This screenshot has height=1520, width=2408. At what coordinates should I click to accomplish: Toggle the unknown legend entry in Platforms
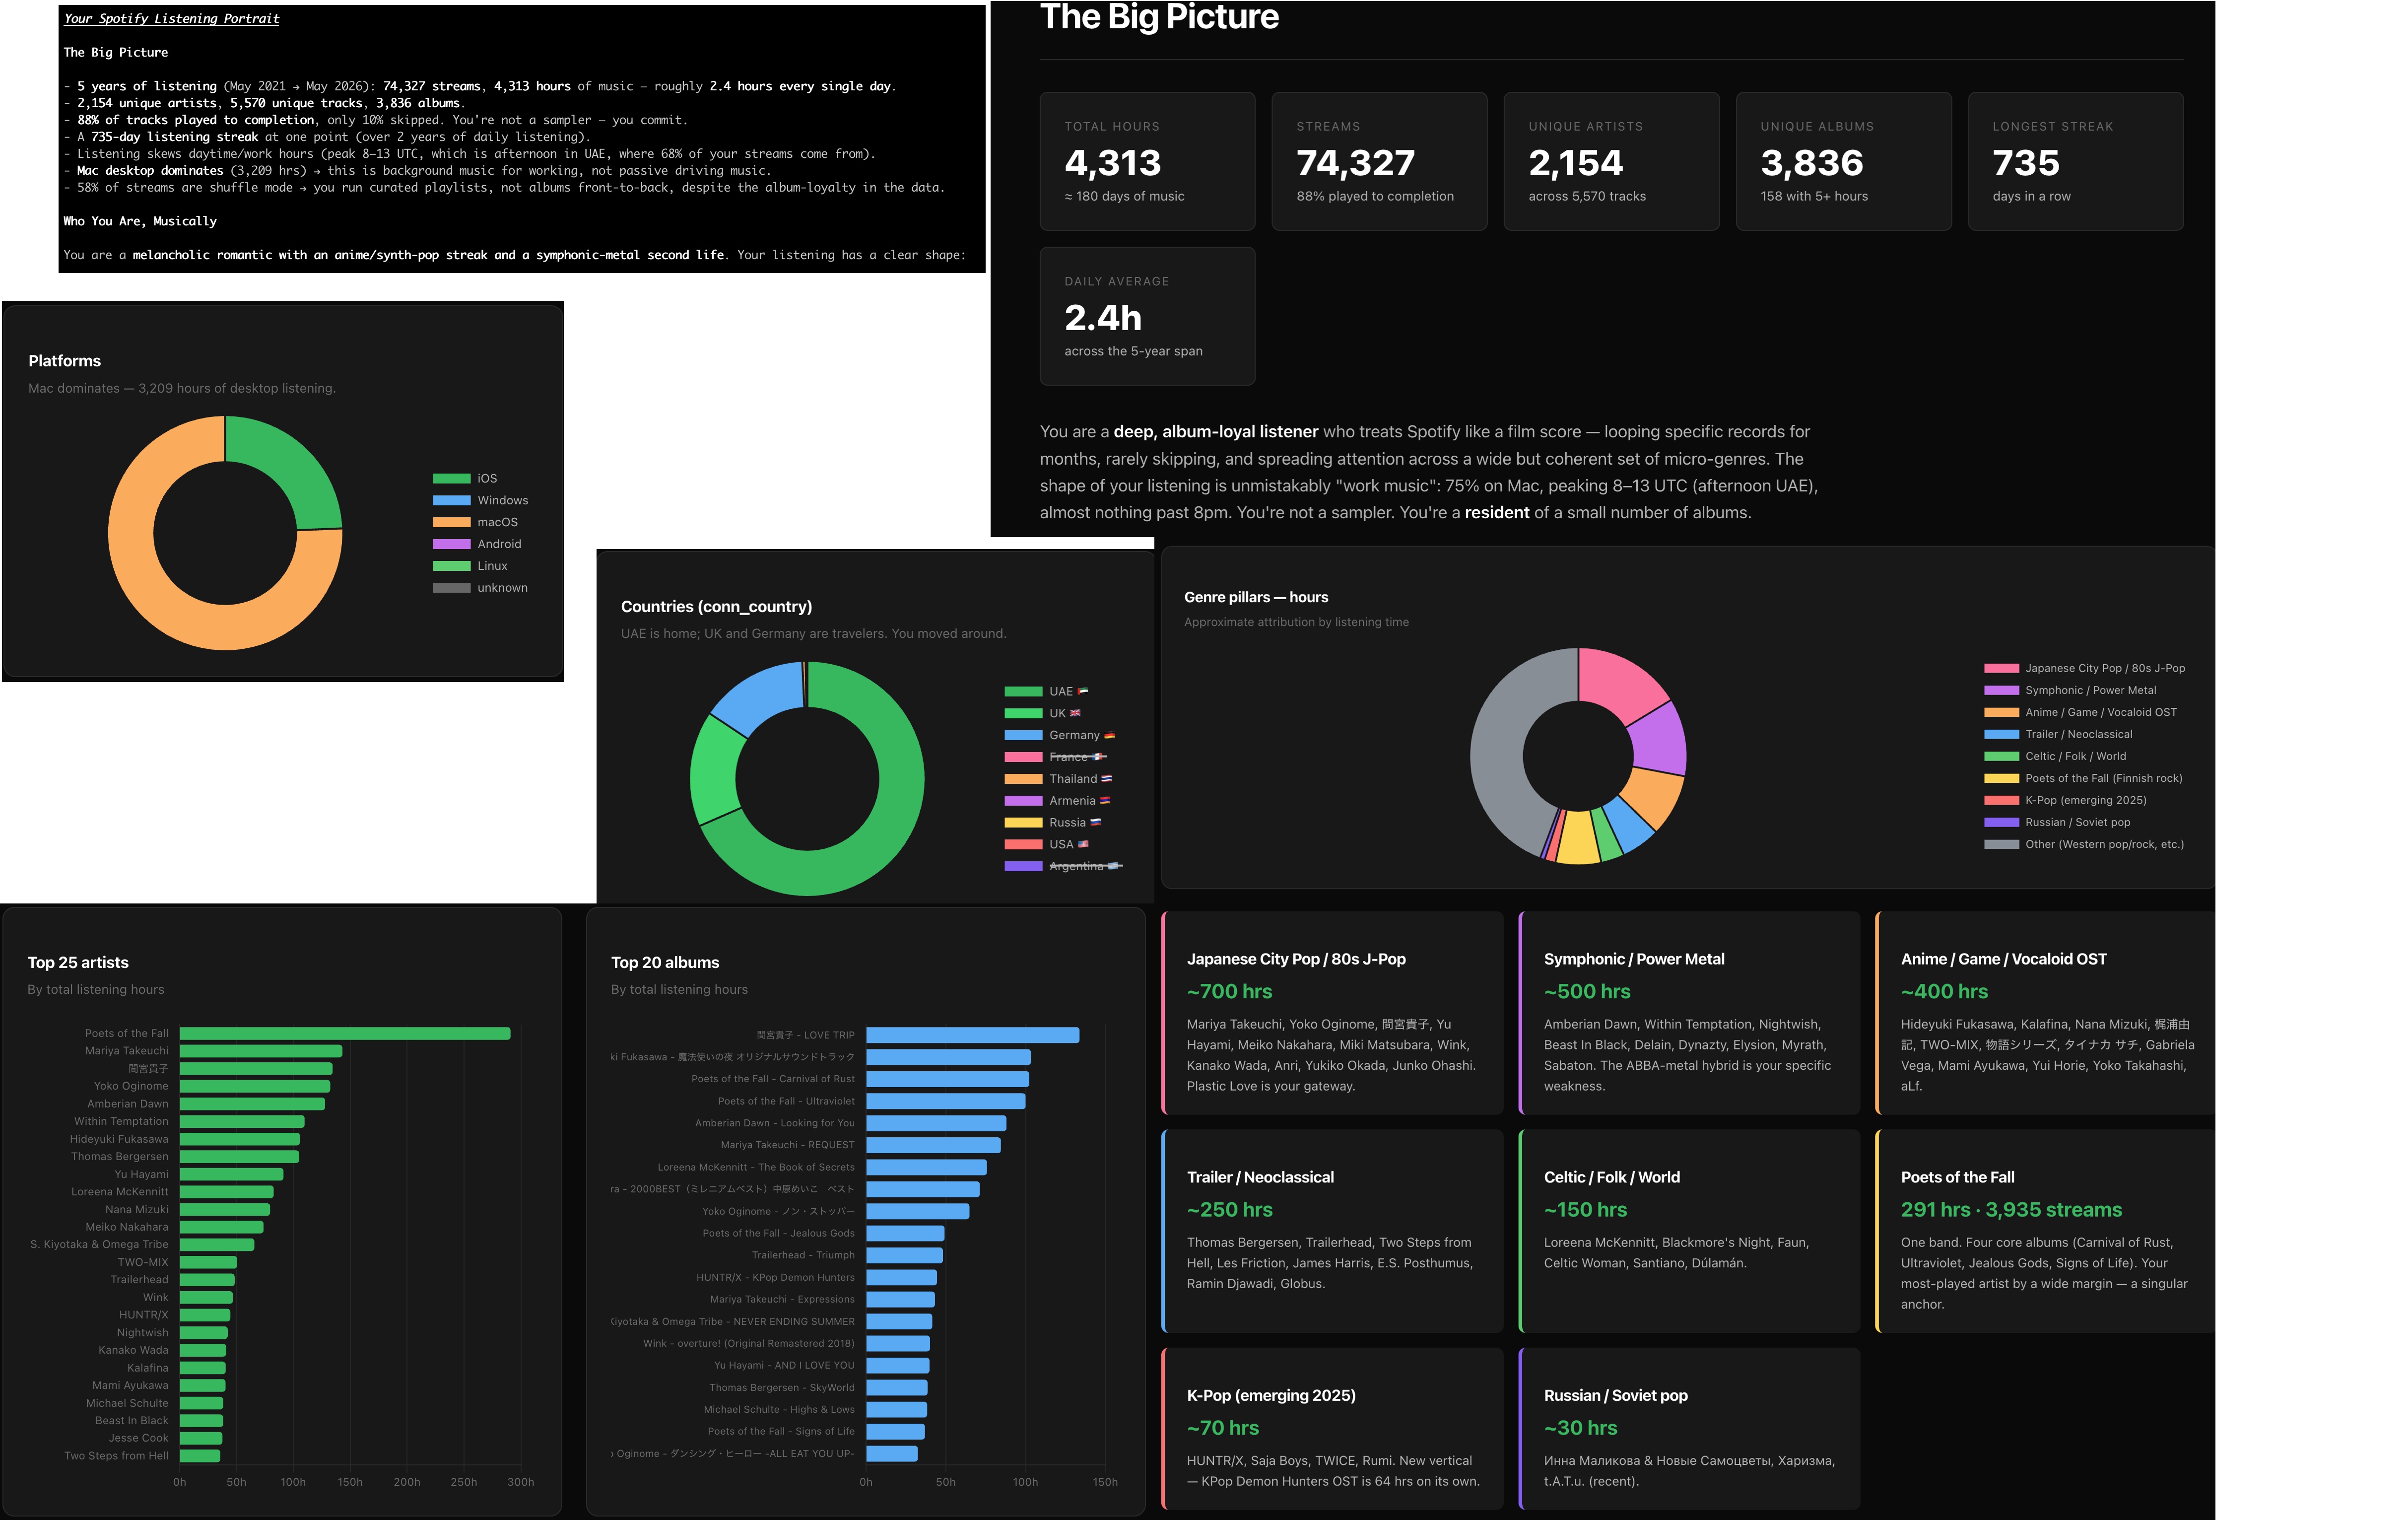[x=480, y=588]
